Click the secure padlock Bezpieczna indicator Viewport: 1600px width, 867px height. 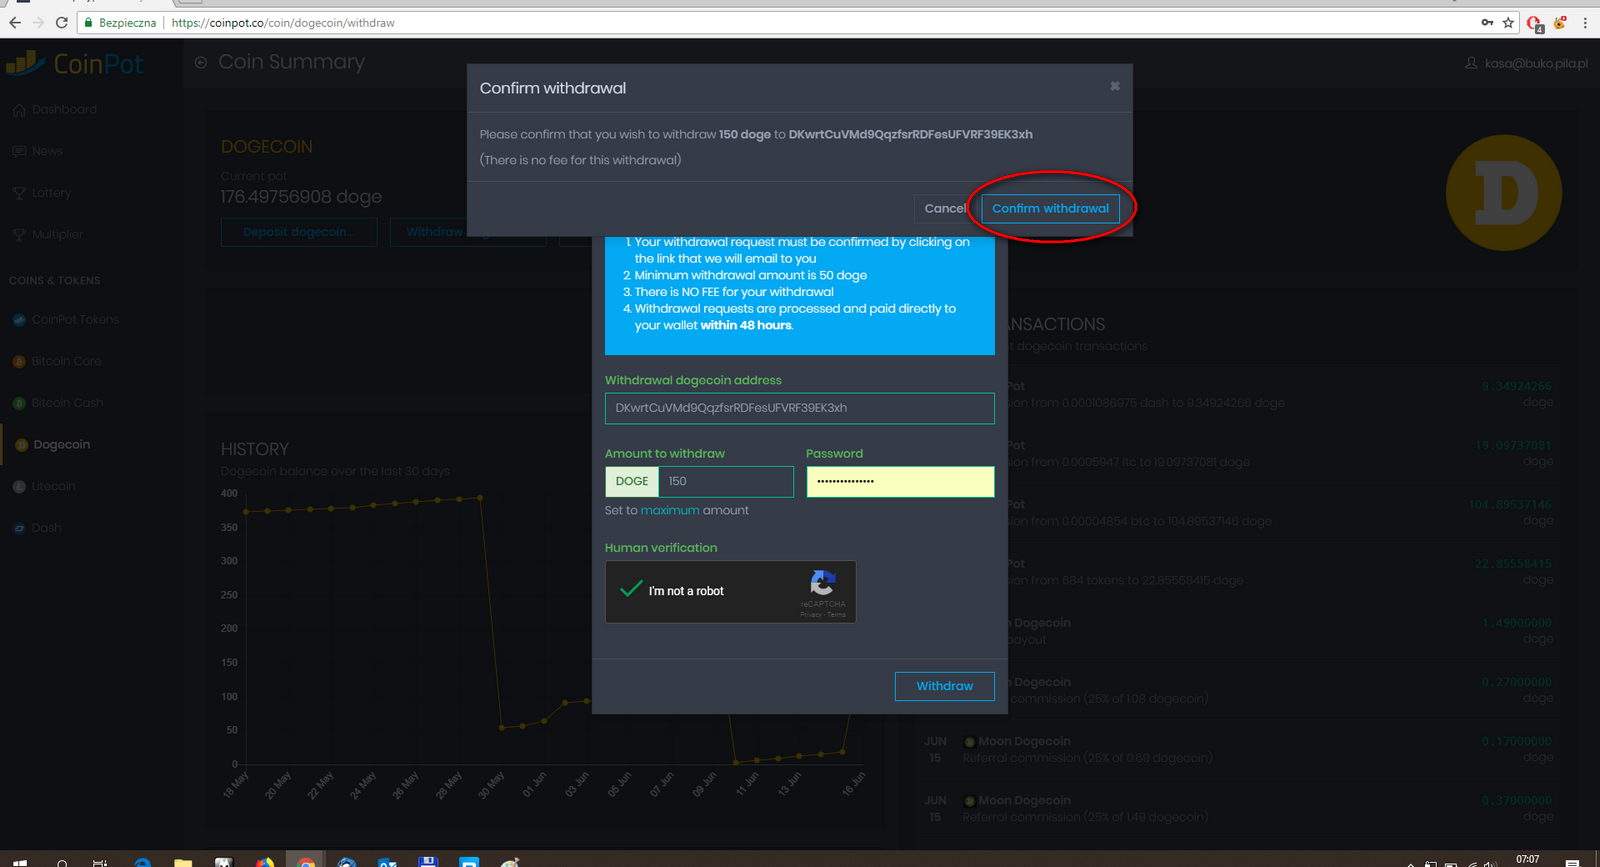click(x=119, y=22)
